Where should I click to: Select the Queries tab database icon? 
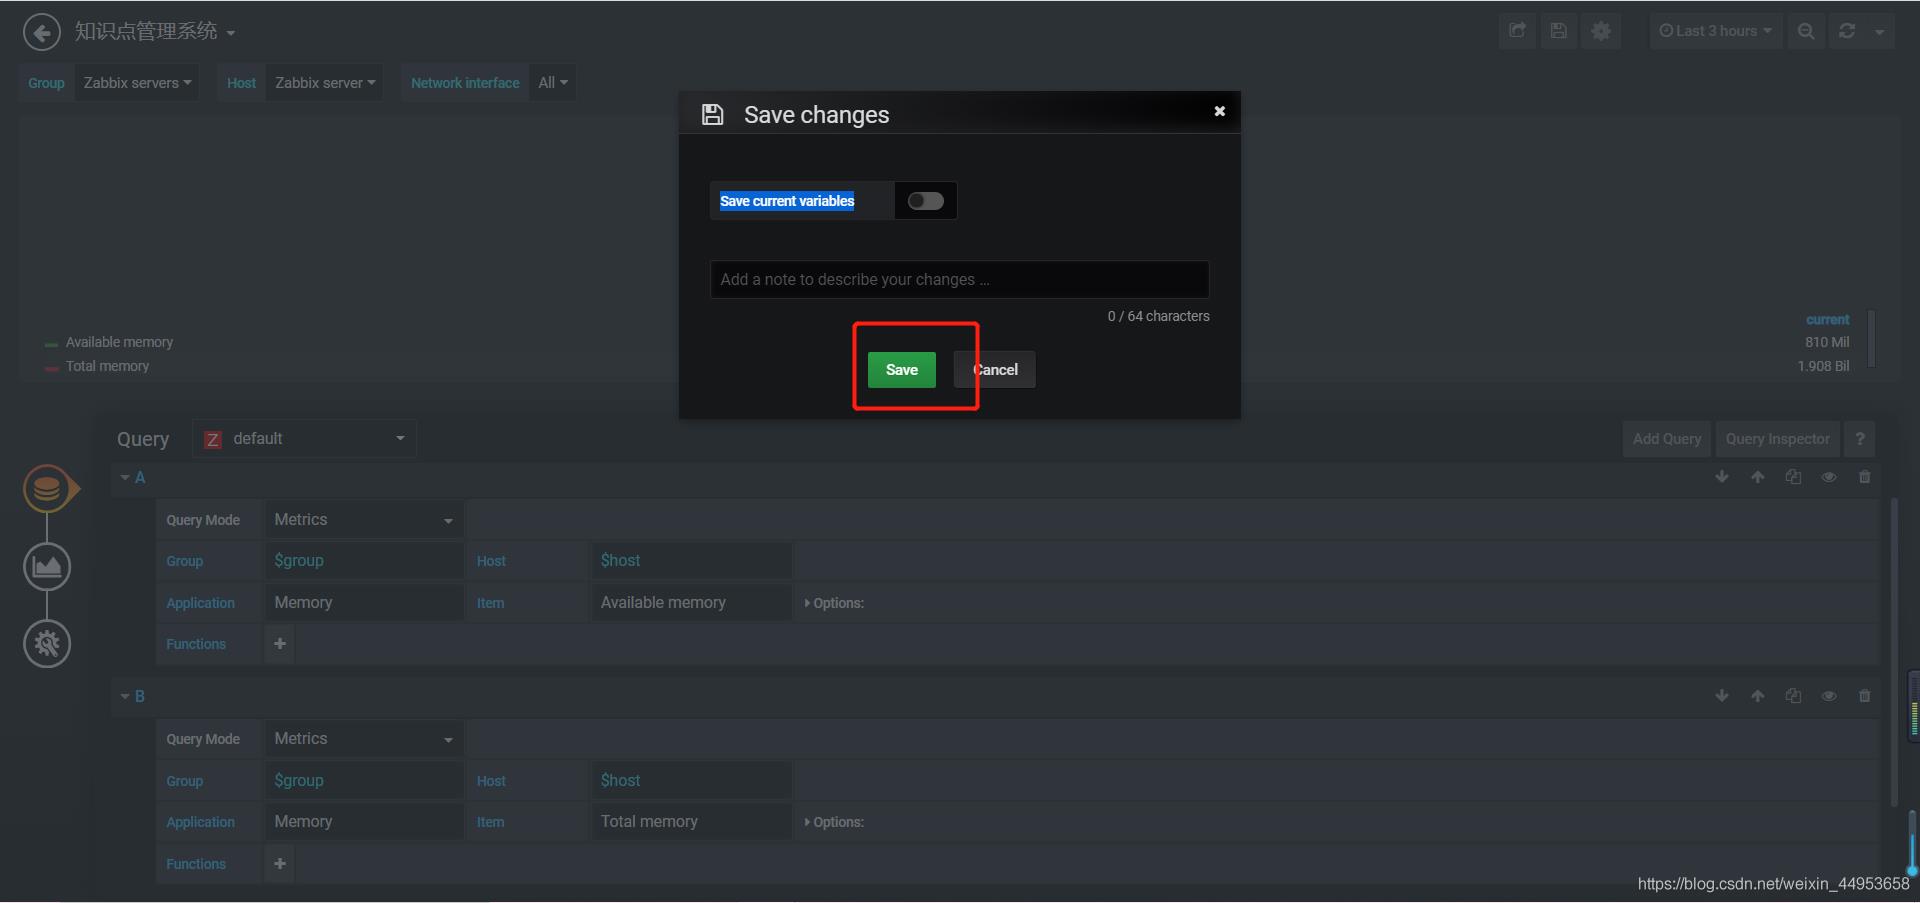[47, 489]
